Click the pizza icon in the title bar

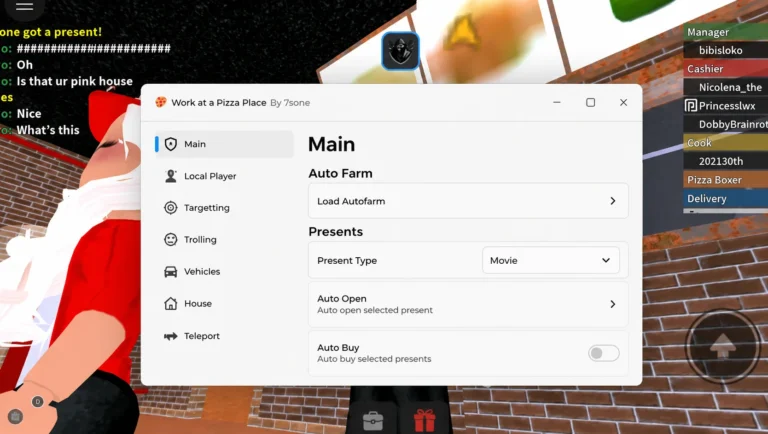161,102
